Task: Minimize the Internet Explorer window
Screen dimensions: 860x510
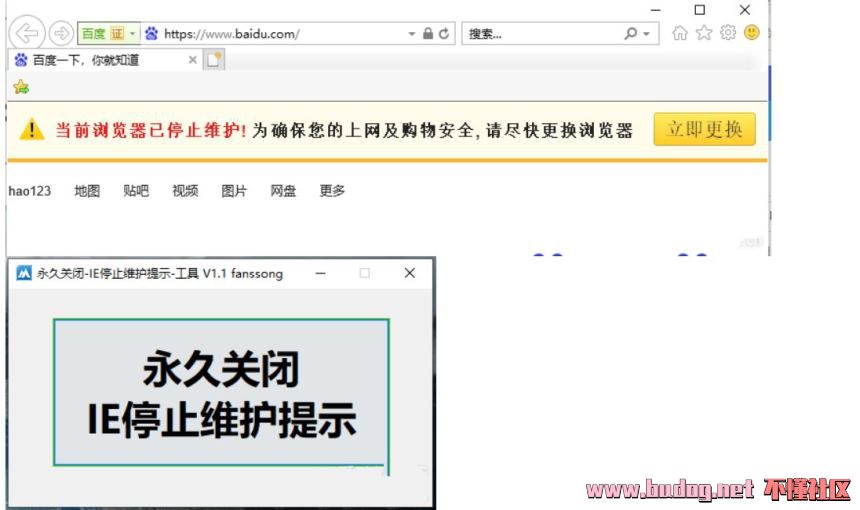Action: 656,10
